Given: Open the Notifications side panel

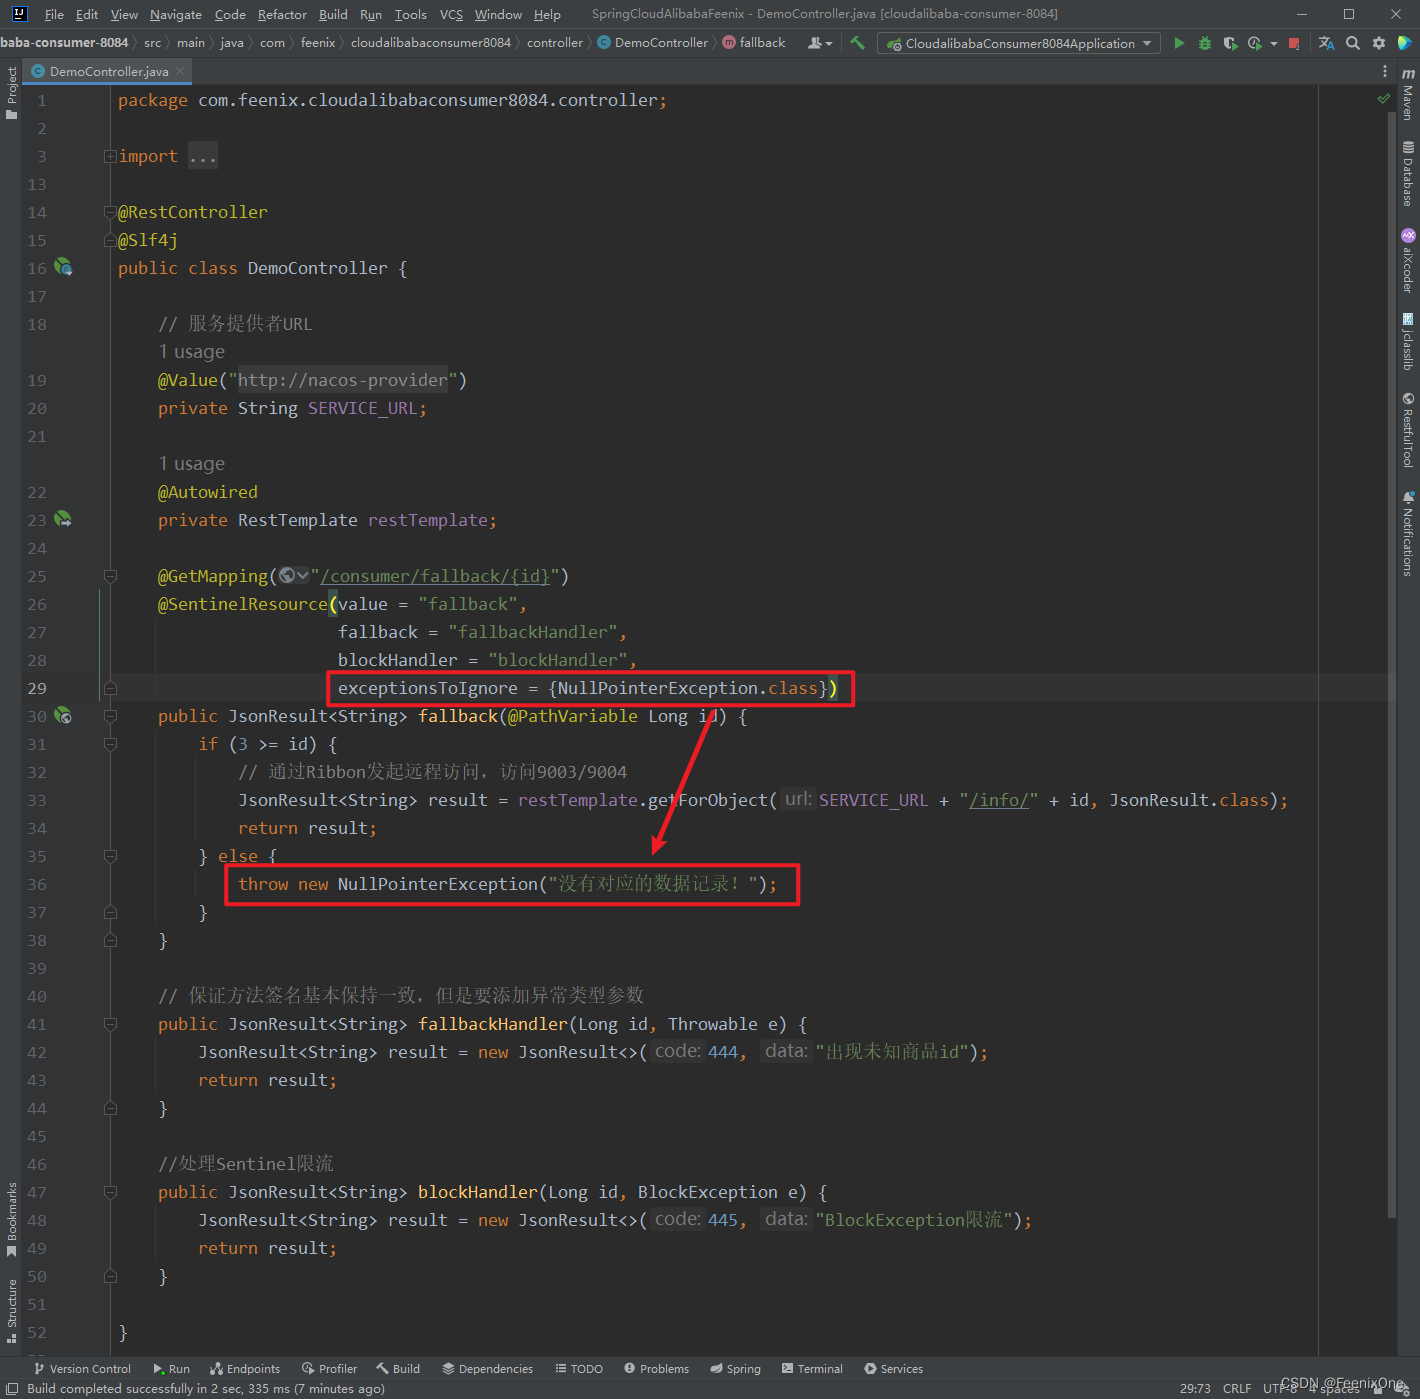Looking at the screenshot, I should click(x=1408, y=533).
